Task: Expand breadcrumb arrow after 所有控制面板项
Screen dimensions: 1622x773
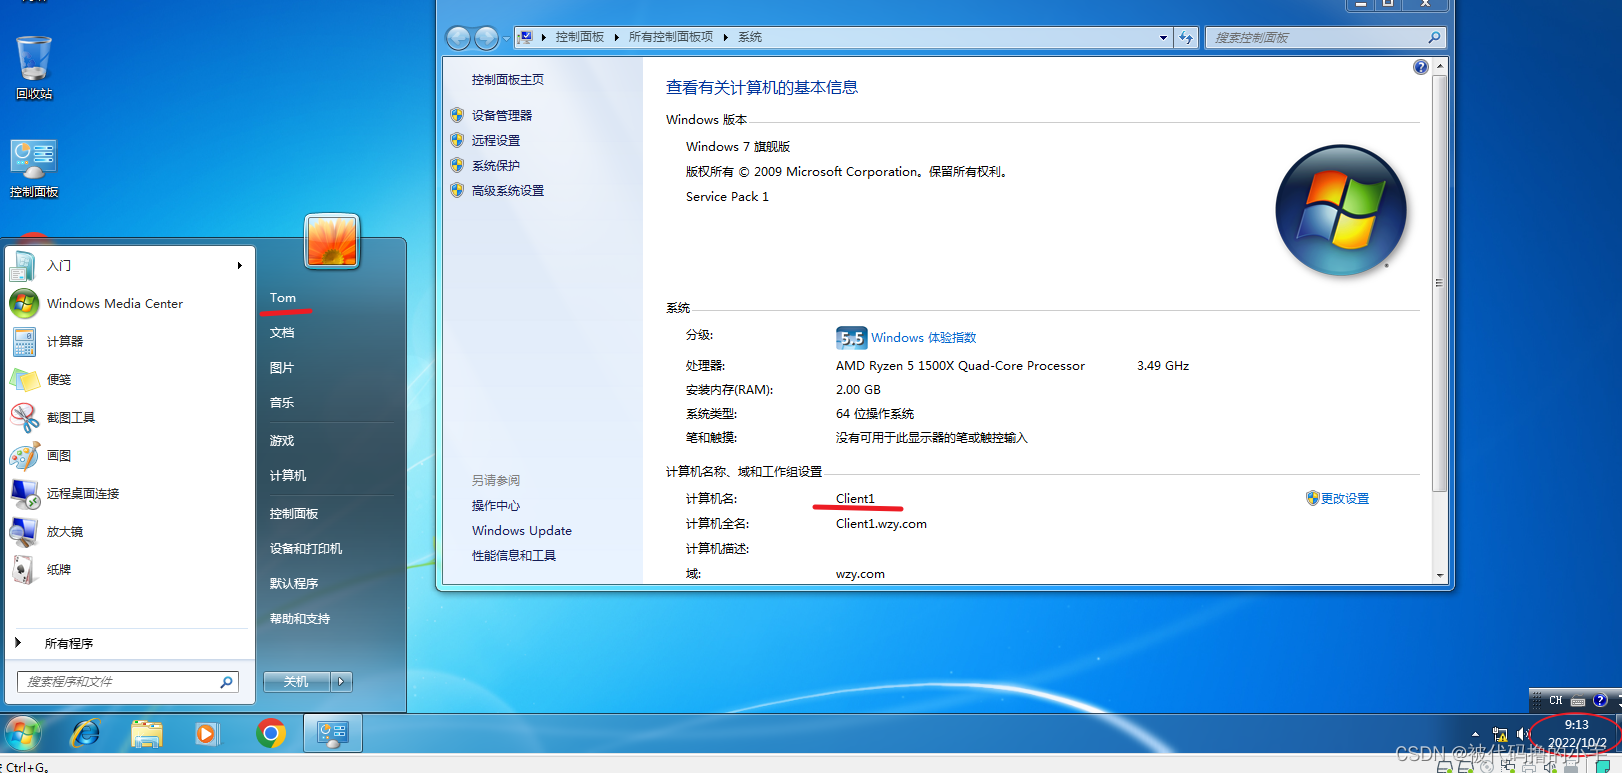Action: 725,37
